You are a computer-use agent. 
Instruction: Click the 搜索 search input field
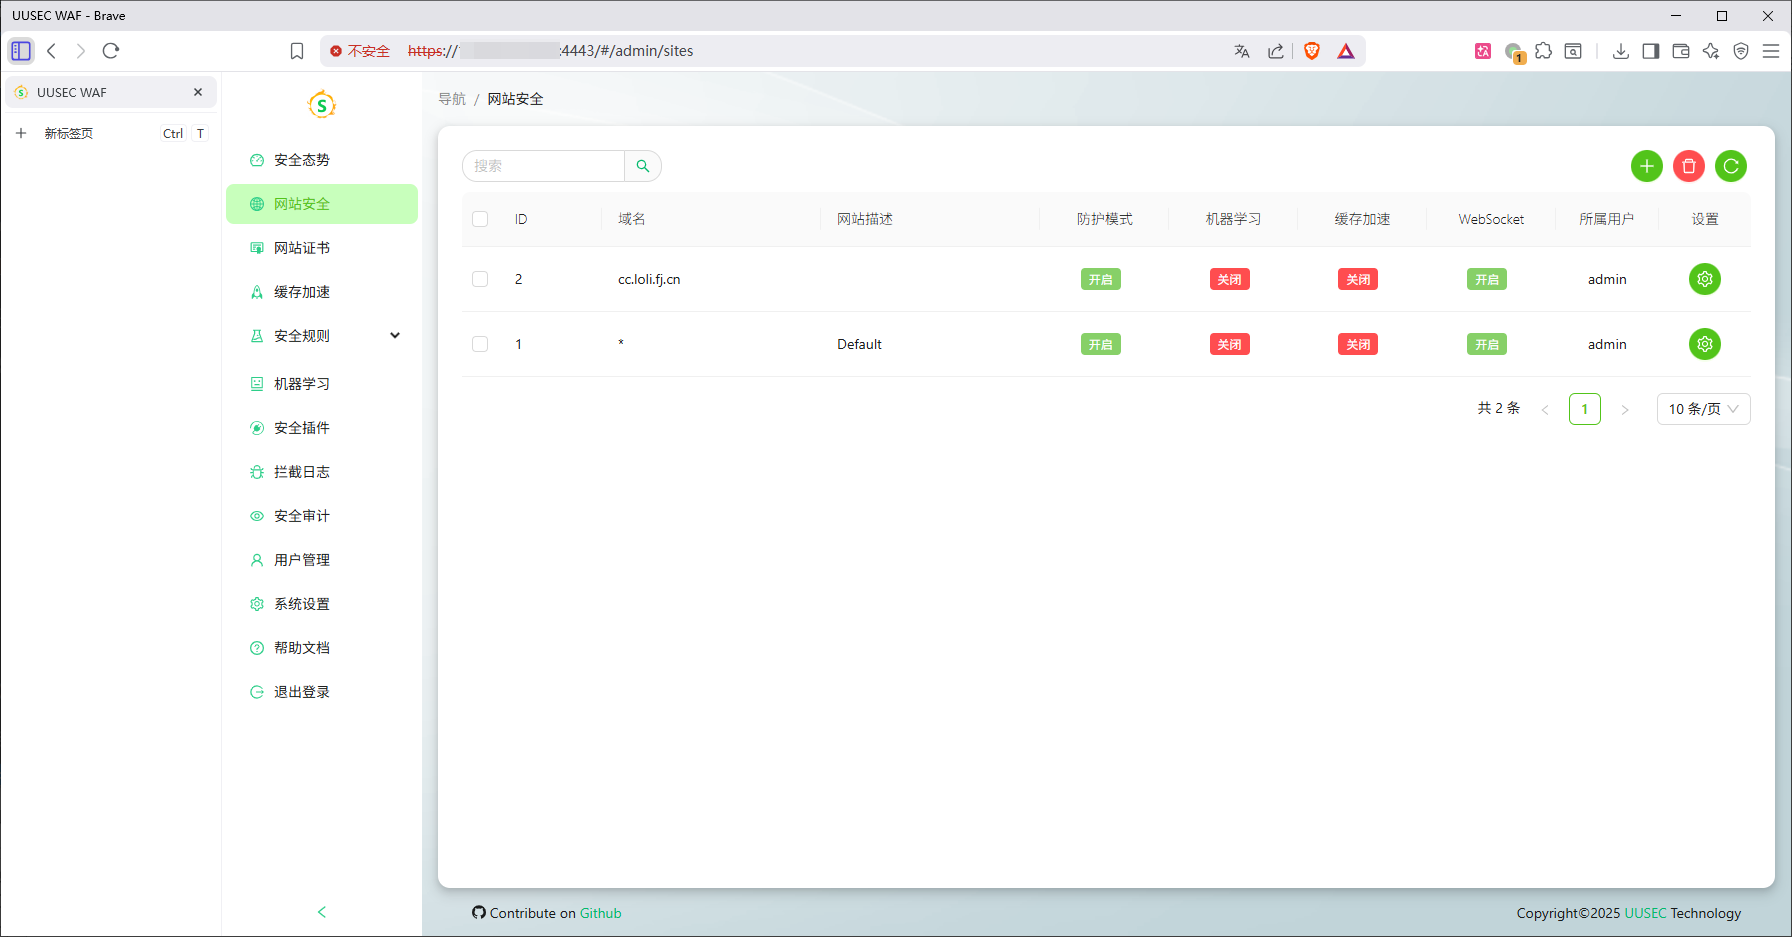pyautogui.click(x=543, y=166)
